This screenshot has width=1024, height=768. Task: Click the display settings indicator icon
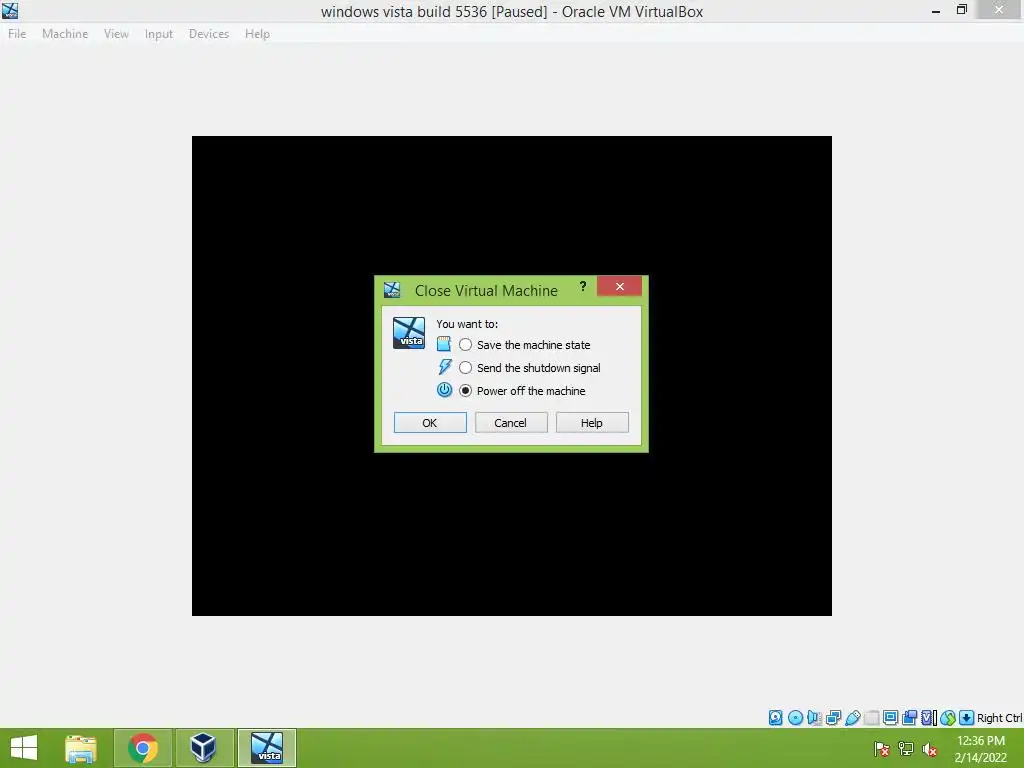(x=890, y=718)
